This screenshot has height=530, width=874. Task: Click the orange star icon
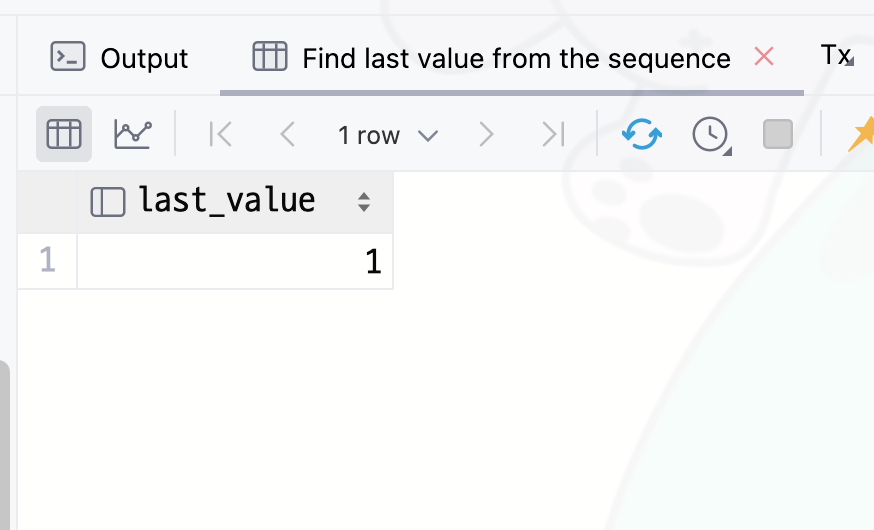coord(861,134)
